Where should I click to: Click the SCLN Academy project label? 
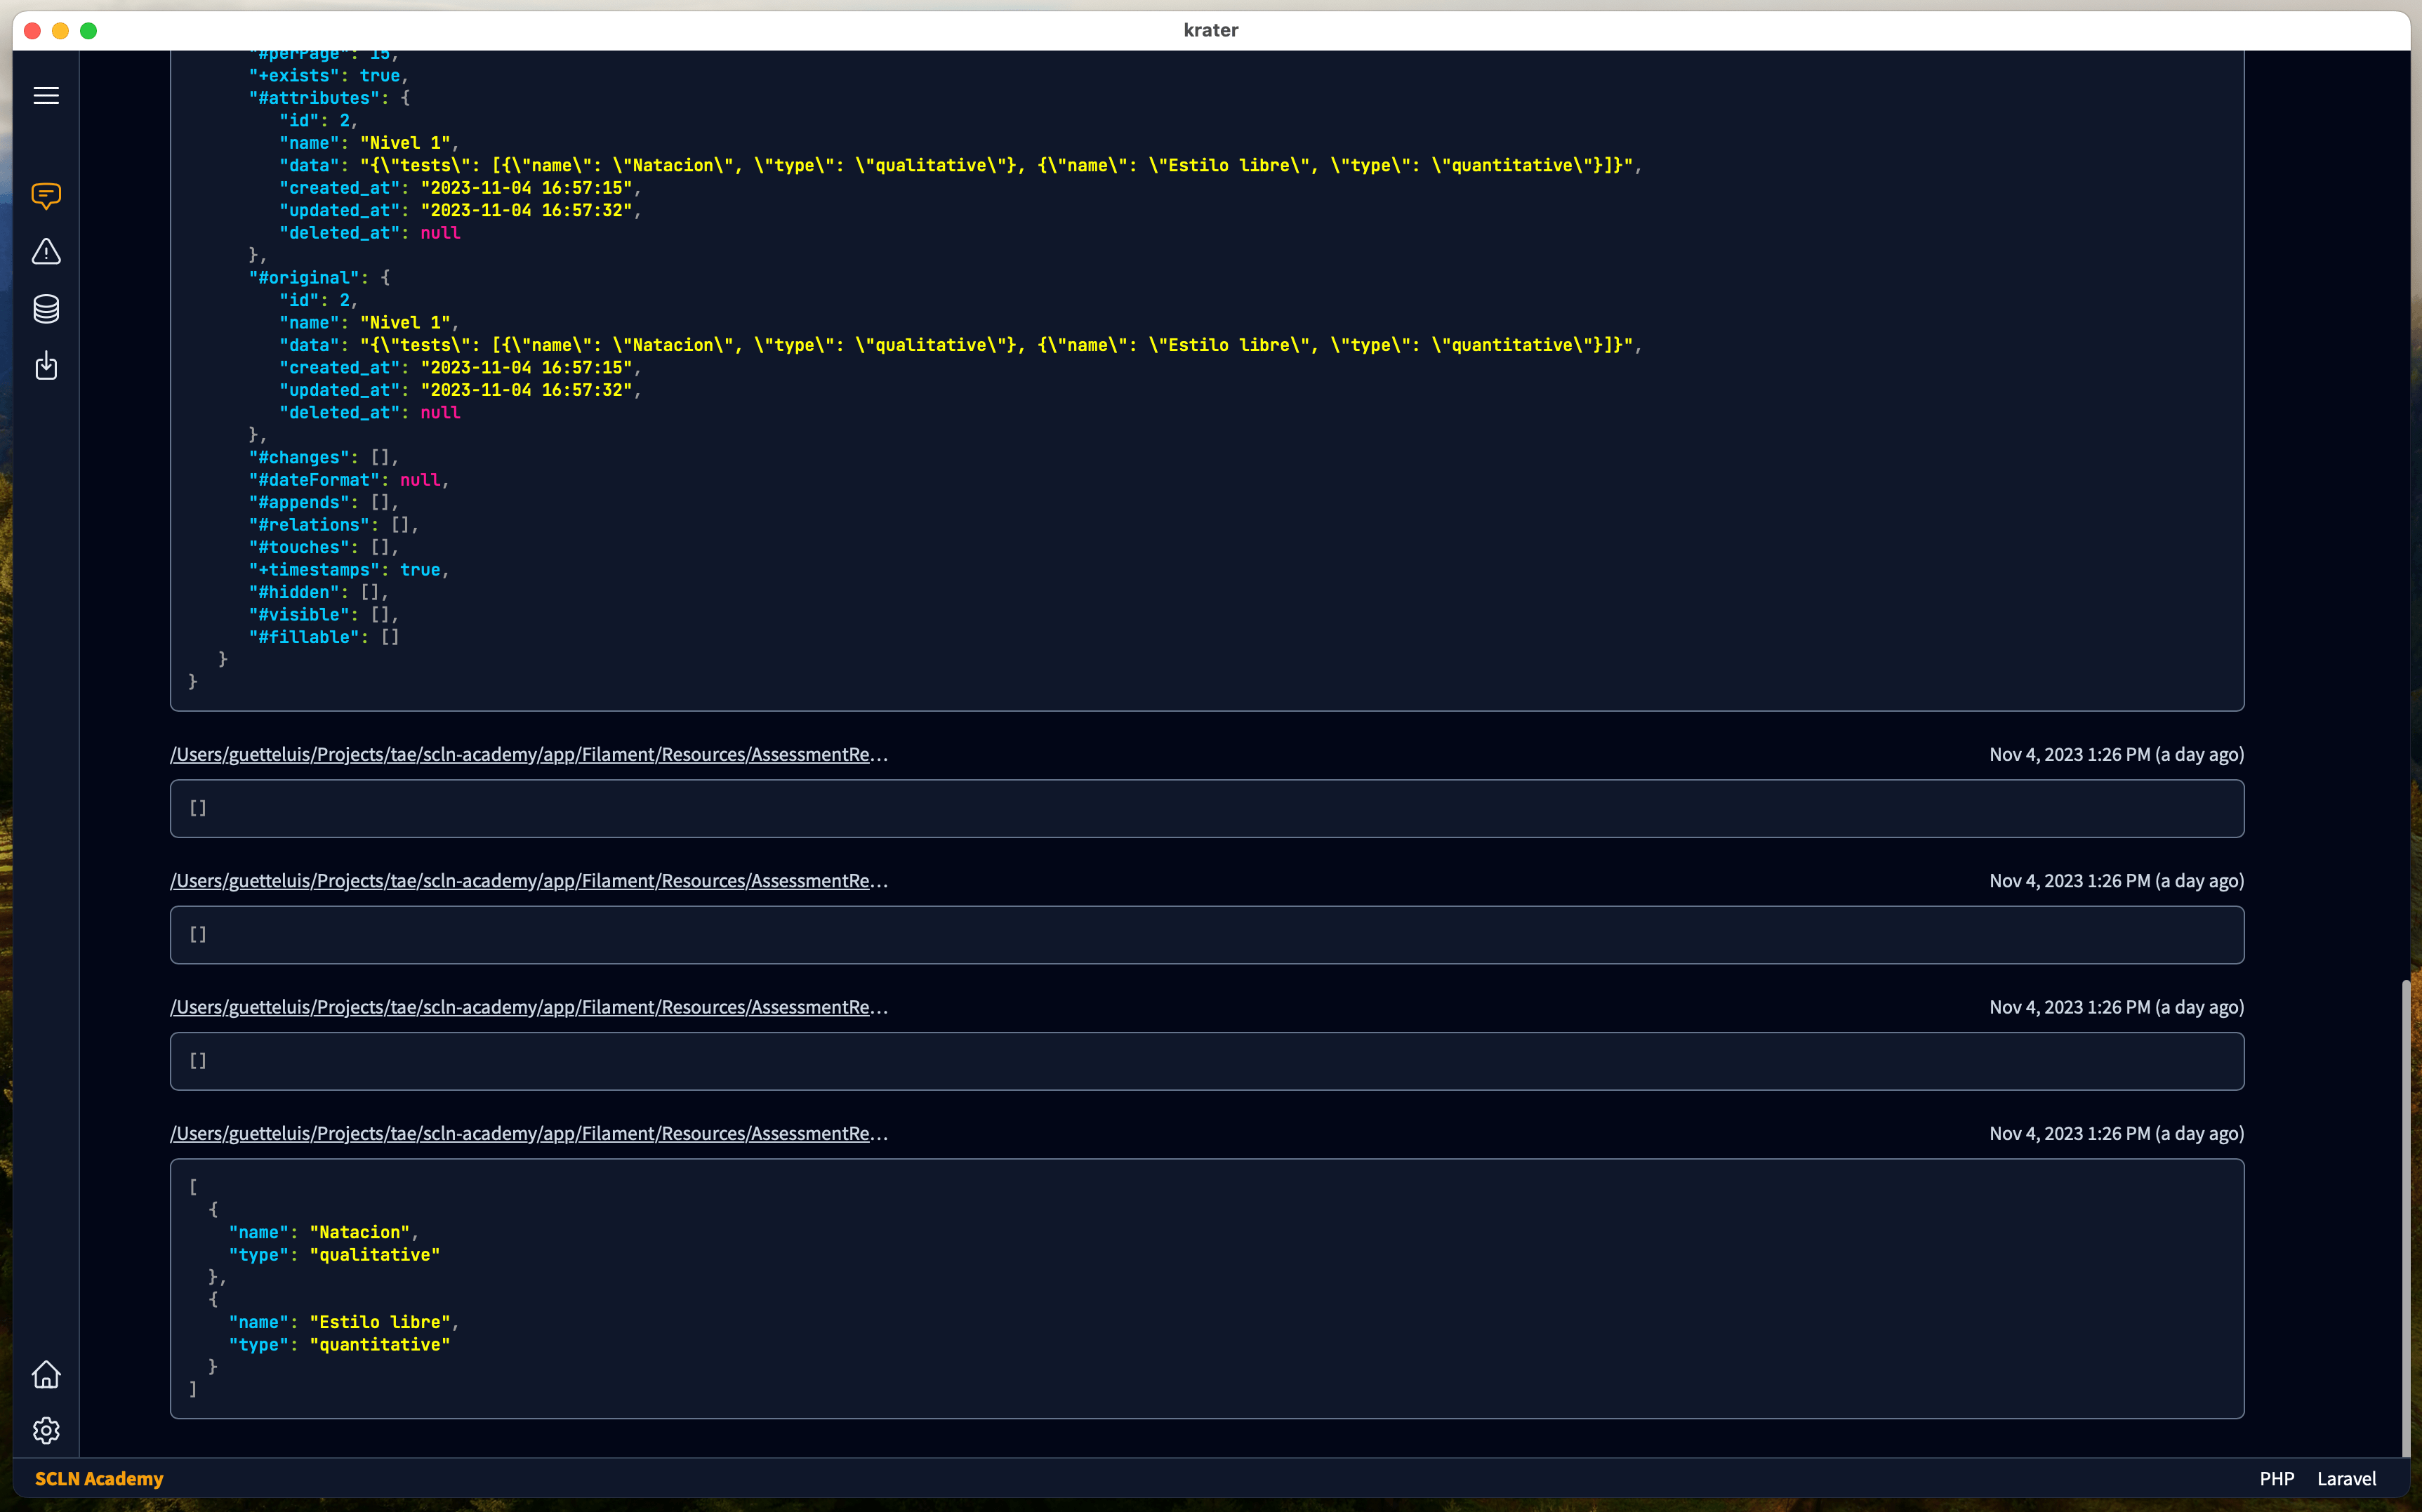point(99,1478)
